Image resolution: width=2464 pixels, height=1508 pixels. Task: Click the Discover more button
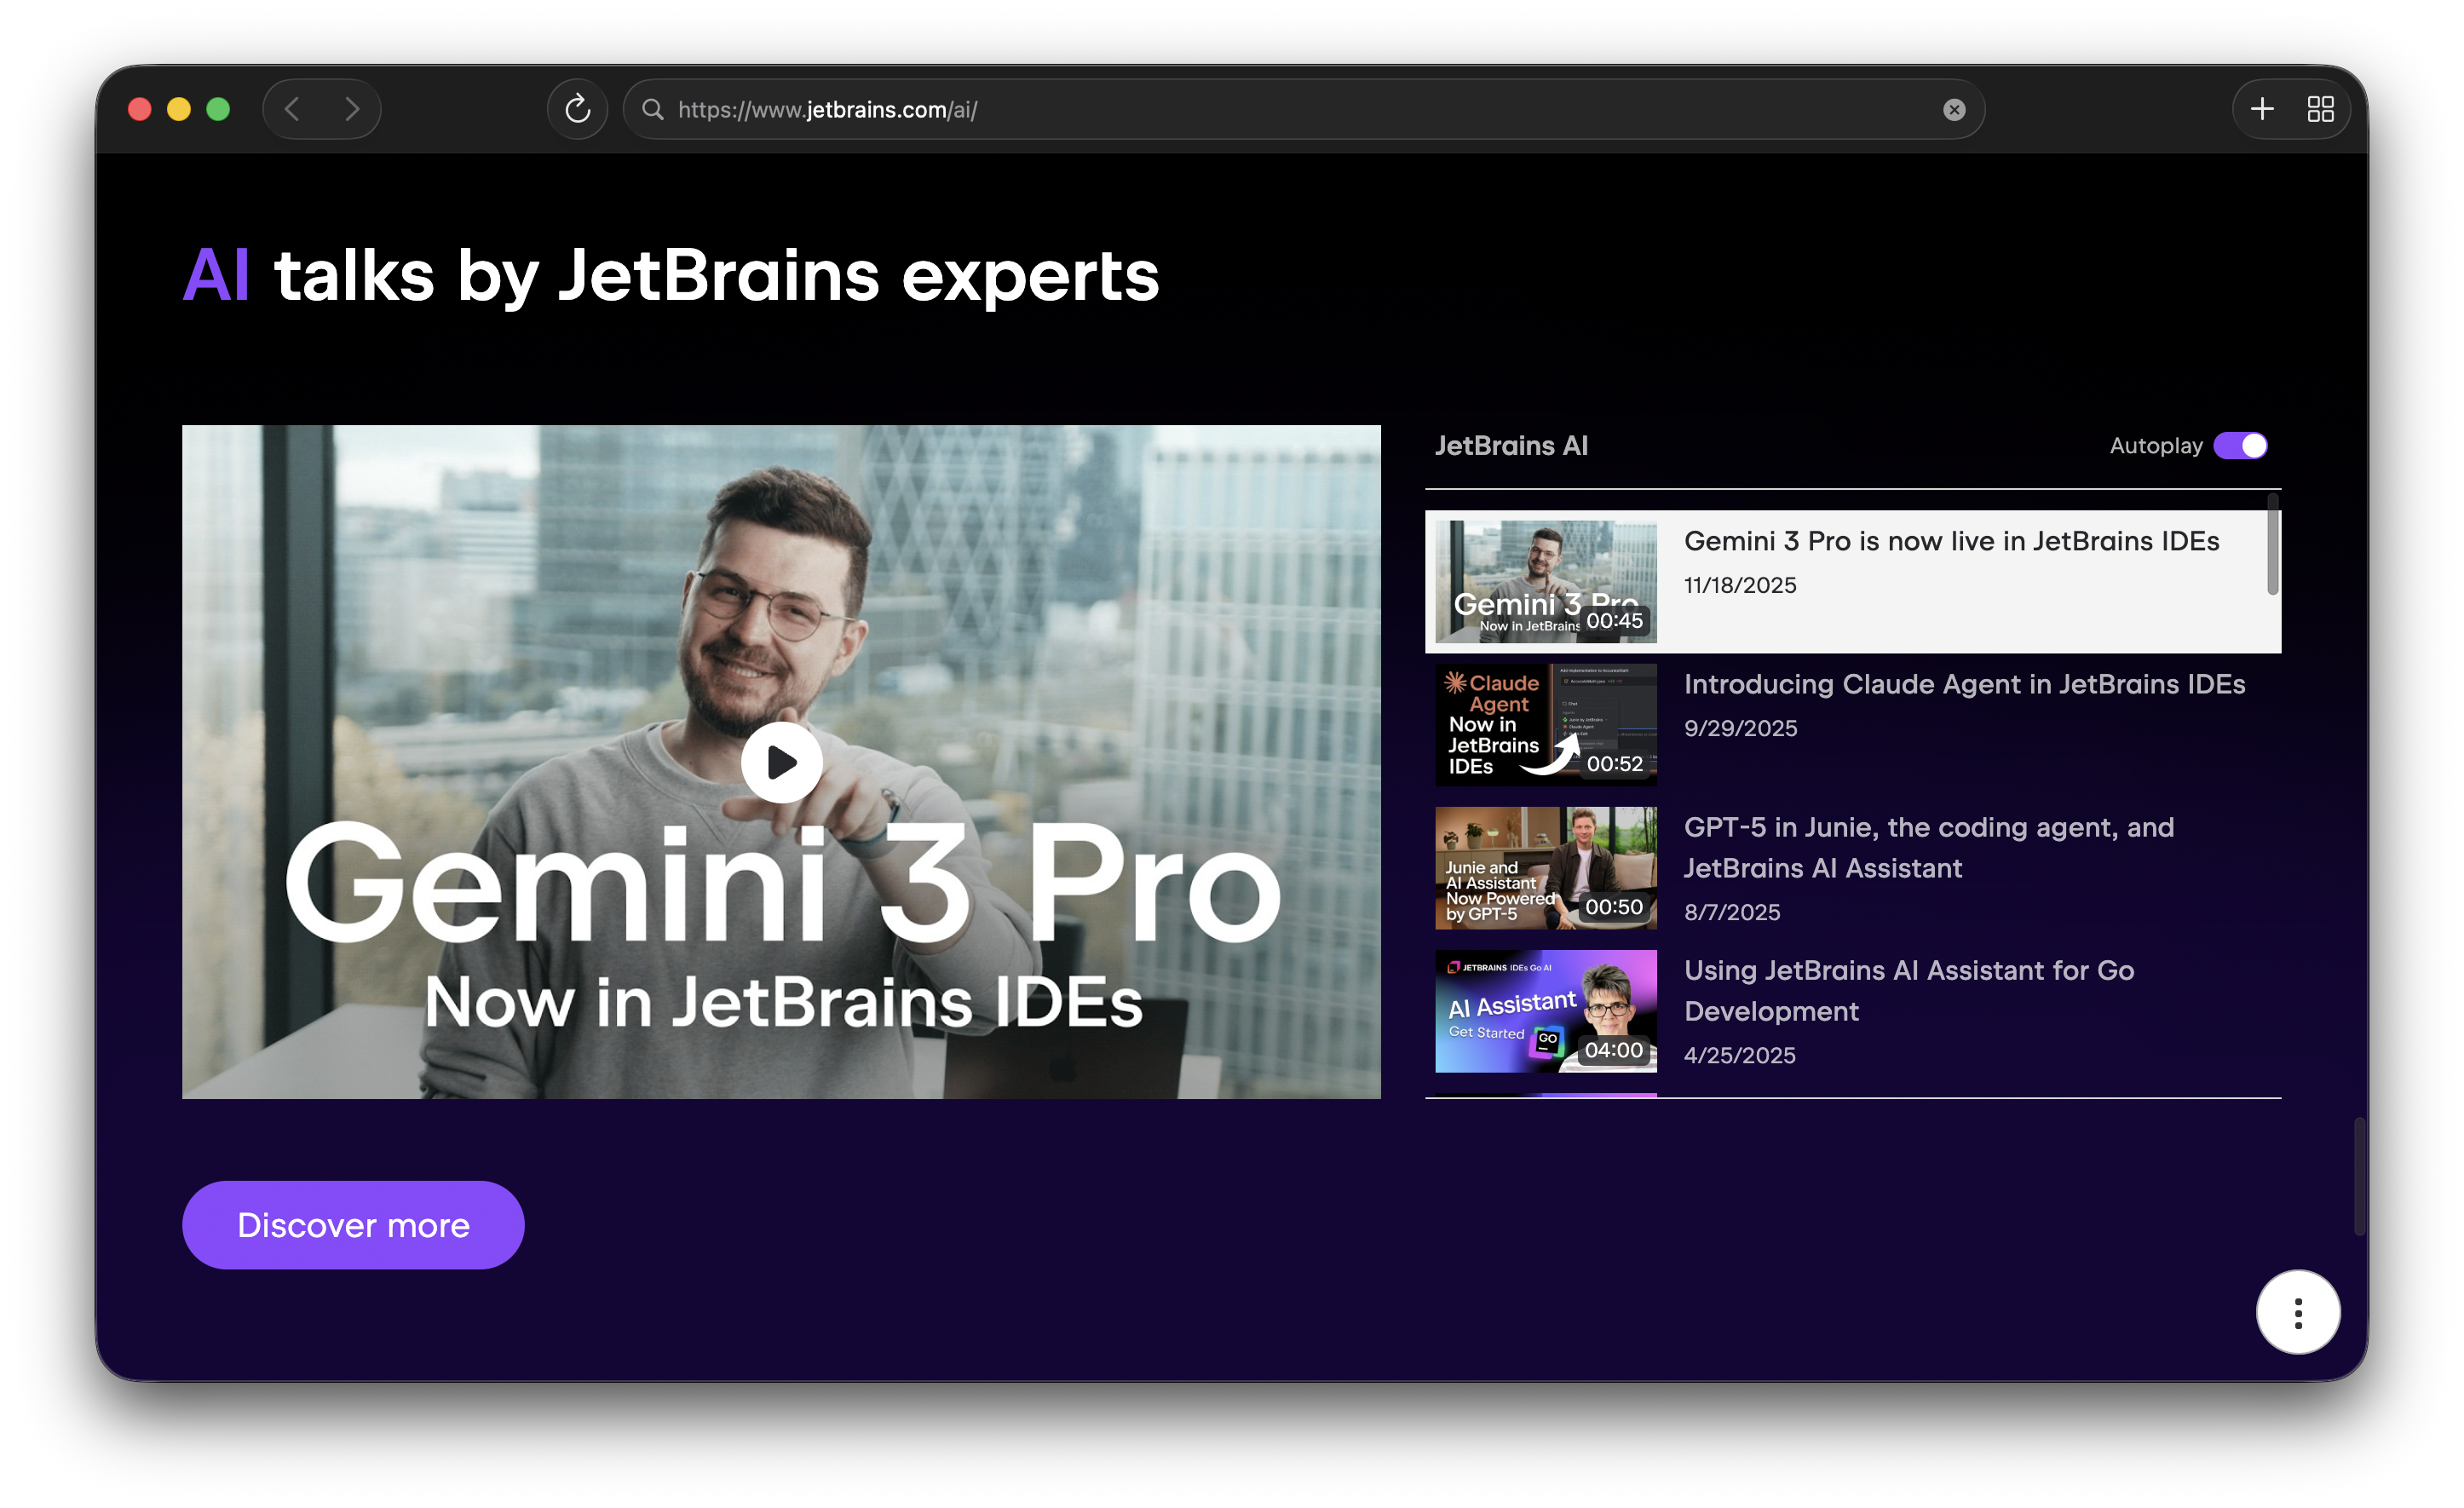tap(353, 1225)
